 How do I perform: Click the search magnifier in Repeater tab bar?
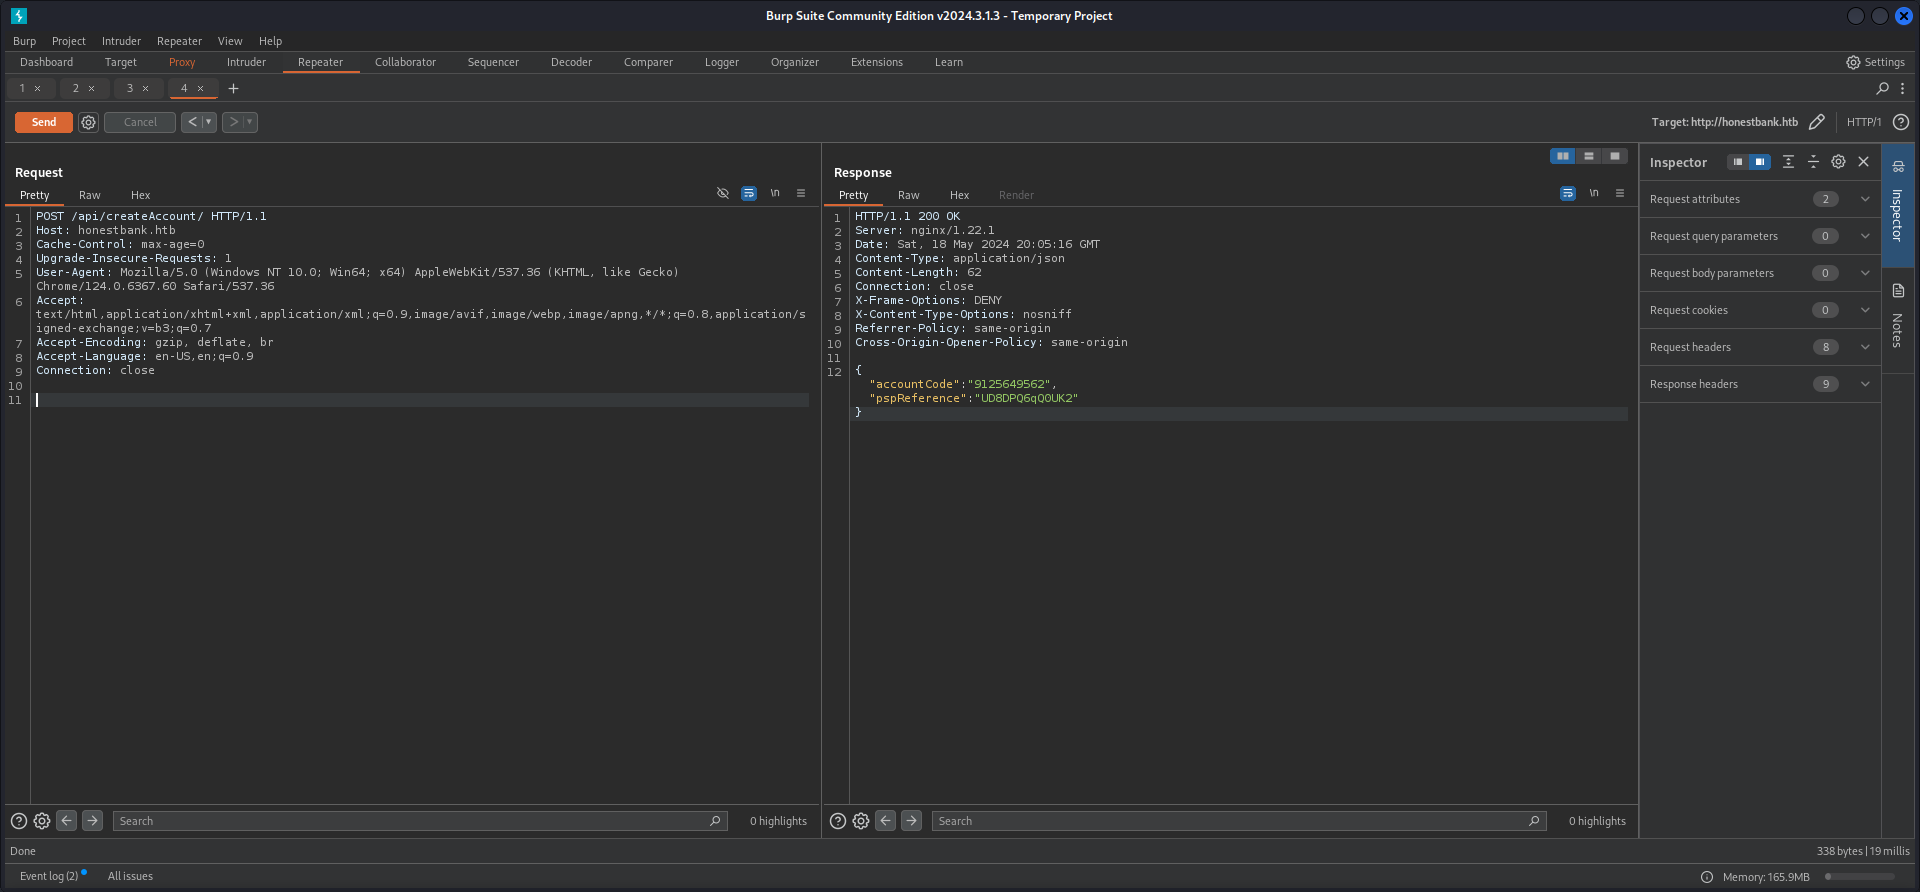pyautogui.click(x=1882, y=88)
